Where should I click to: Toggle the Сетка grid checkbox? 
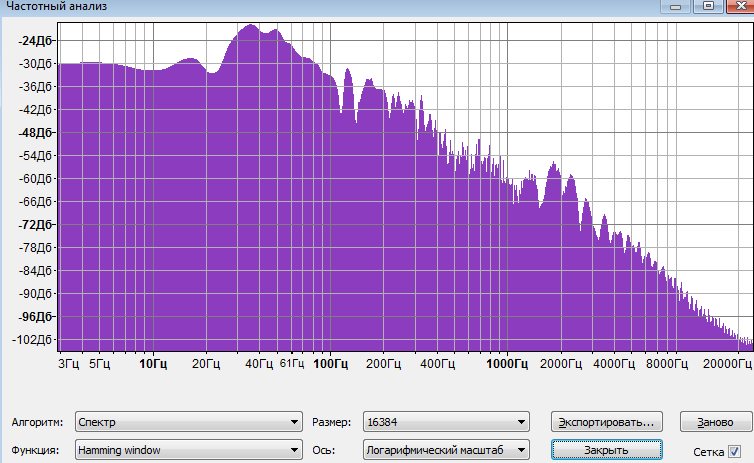point(734,451)
